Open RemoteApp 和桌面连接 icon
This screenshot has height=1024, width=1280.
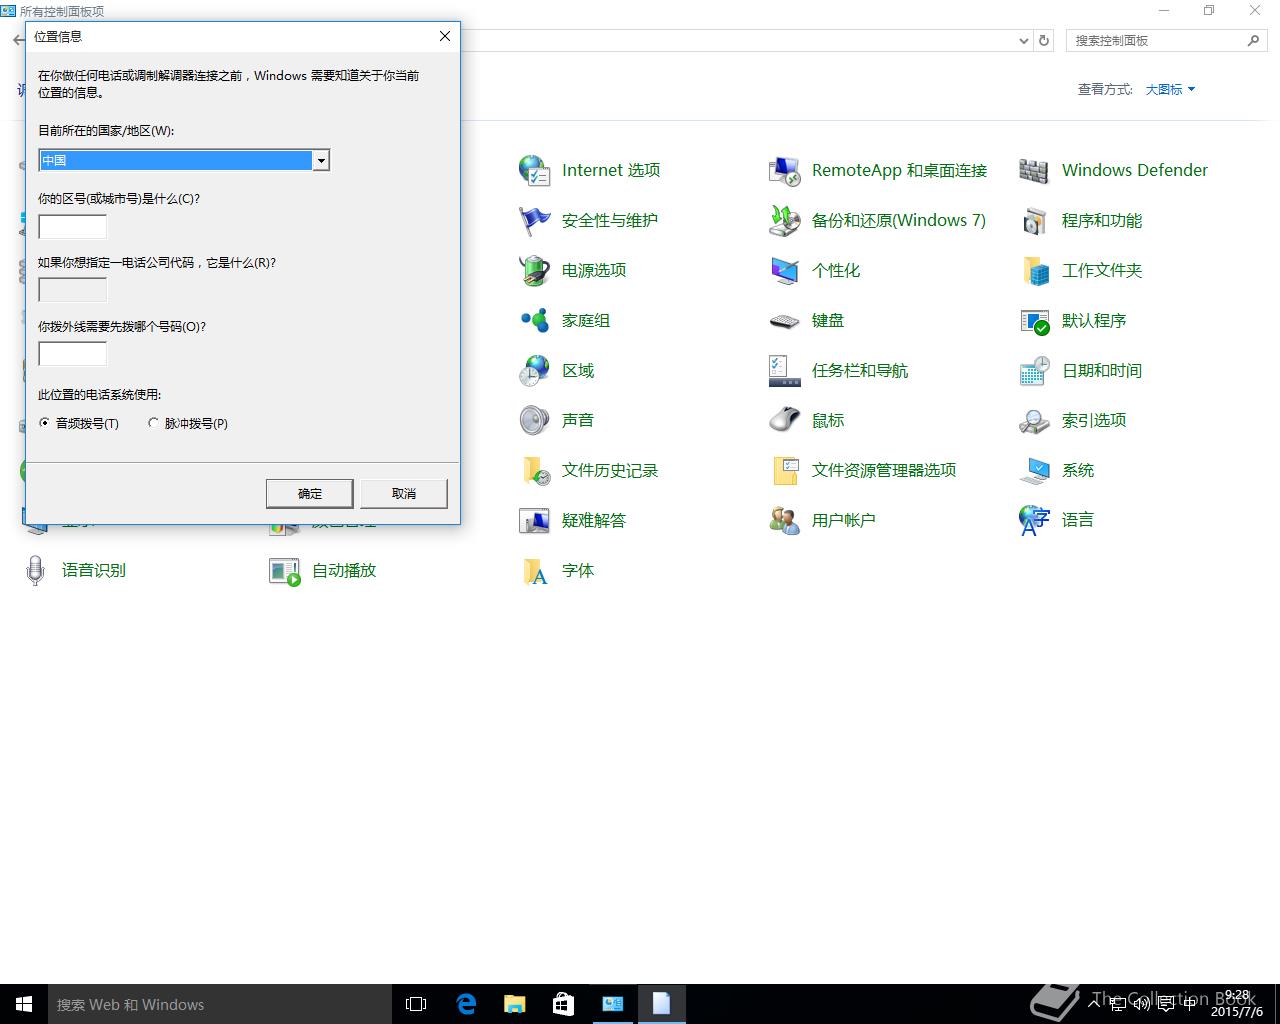point(784,170)
